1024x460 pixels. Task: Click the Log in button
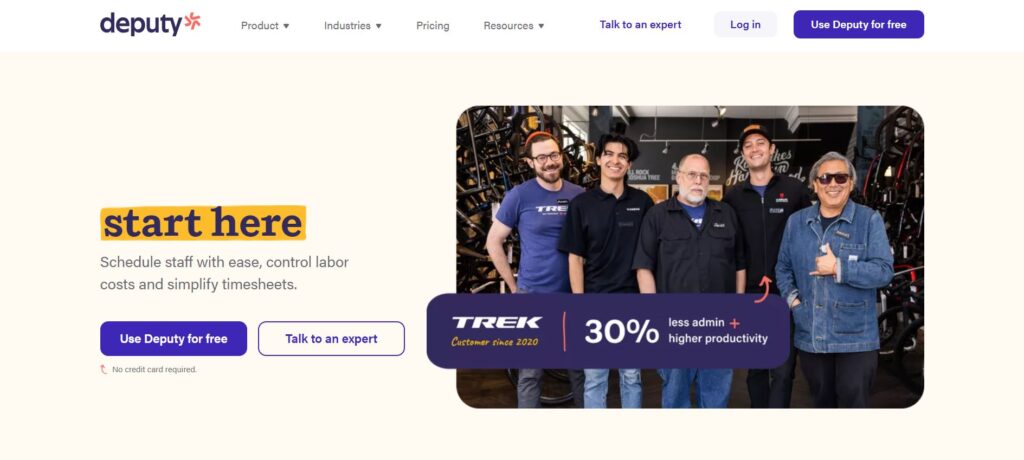pos(745,24)
